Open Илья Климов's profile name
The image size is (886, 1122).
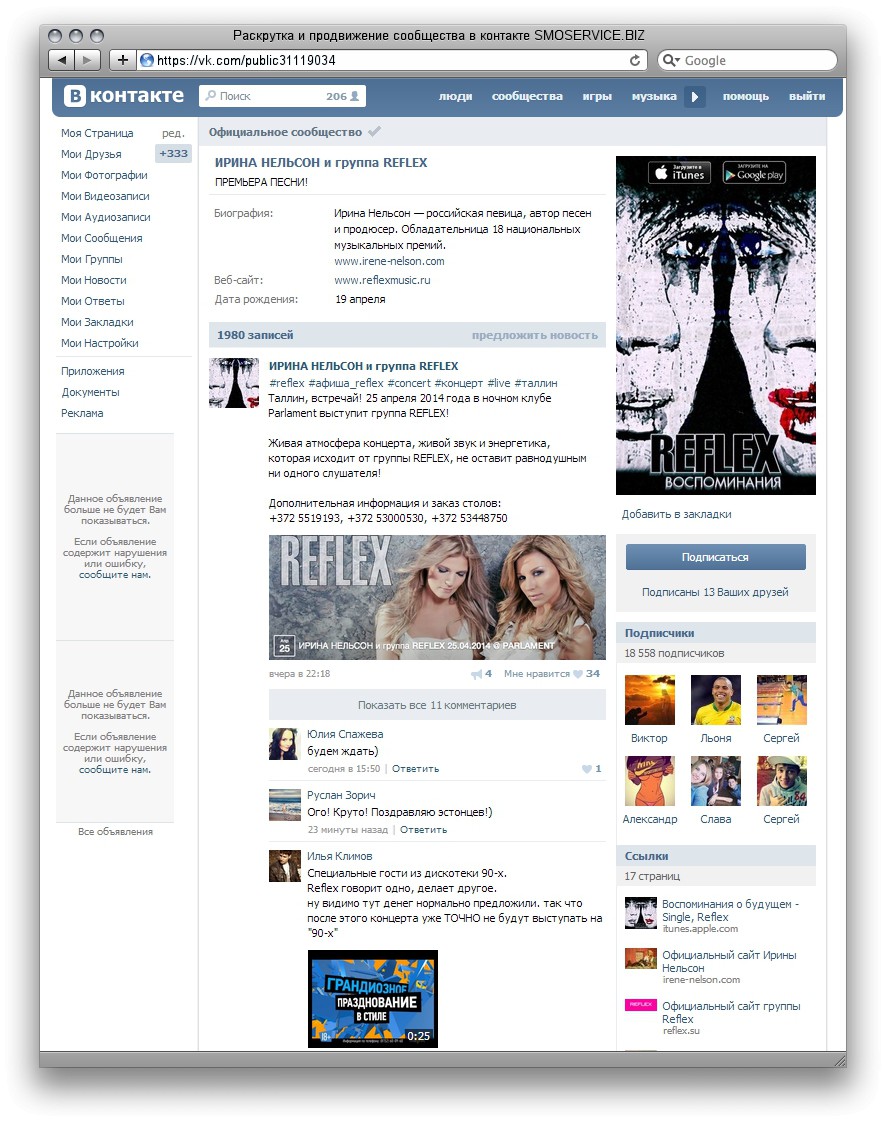pyautogui.click(x=339, y=856)
